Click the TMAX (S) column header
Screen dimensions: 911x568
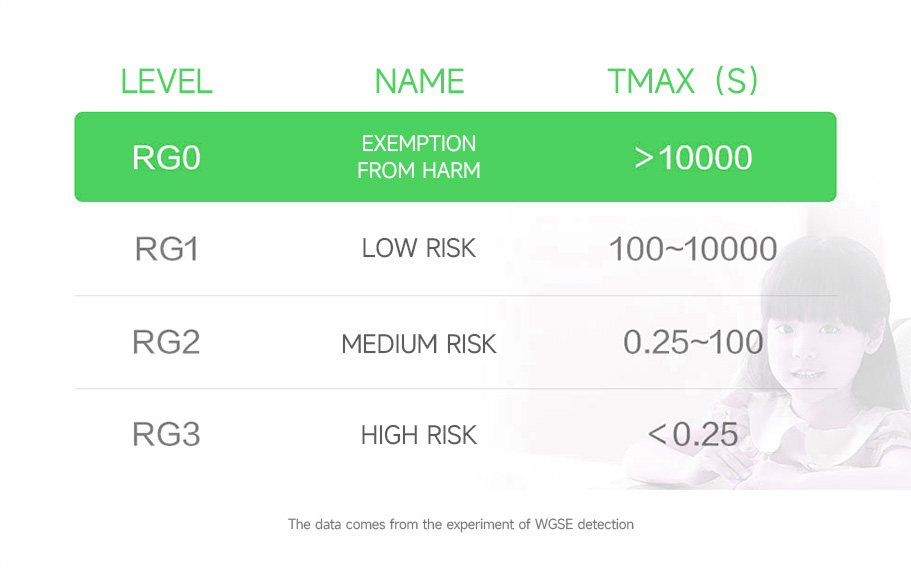683,81
